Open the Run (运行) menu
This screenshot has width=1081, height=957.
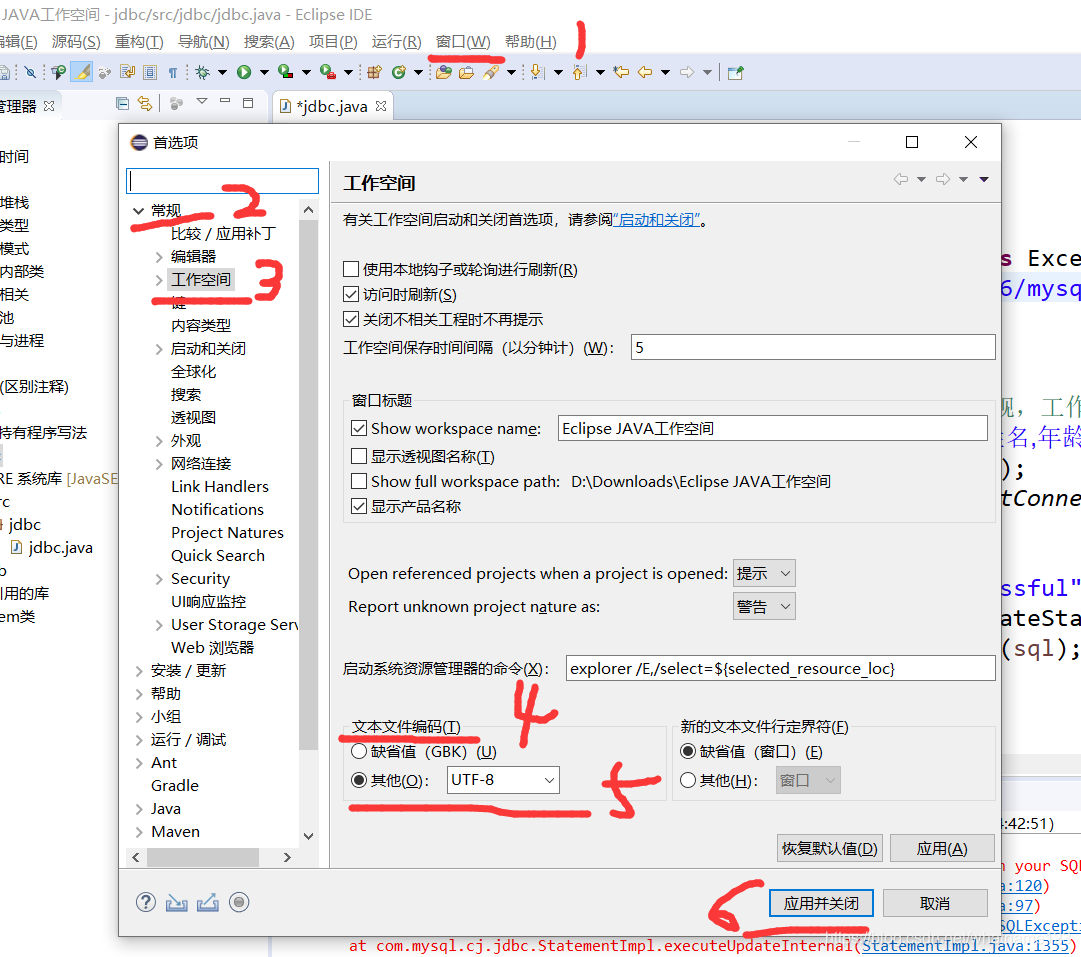pos(396,41)
